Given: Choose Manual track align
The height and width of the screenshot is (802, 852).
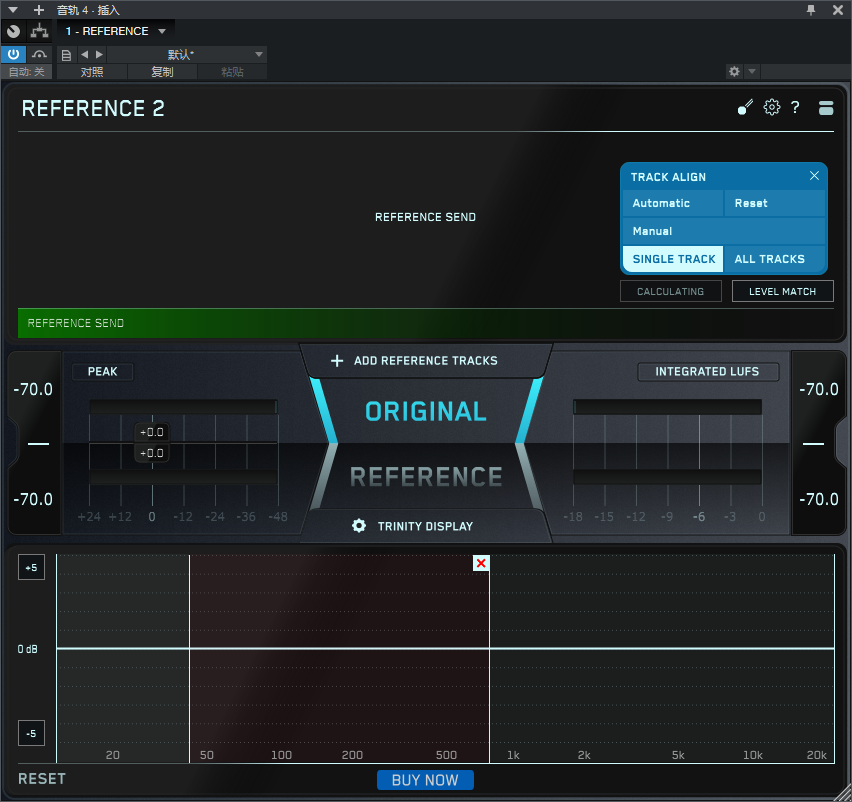Looking at the screenshot, I should click(724, 231).
